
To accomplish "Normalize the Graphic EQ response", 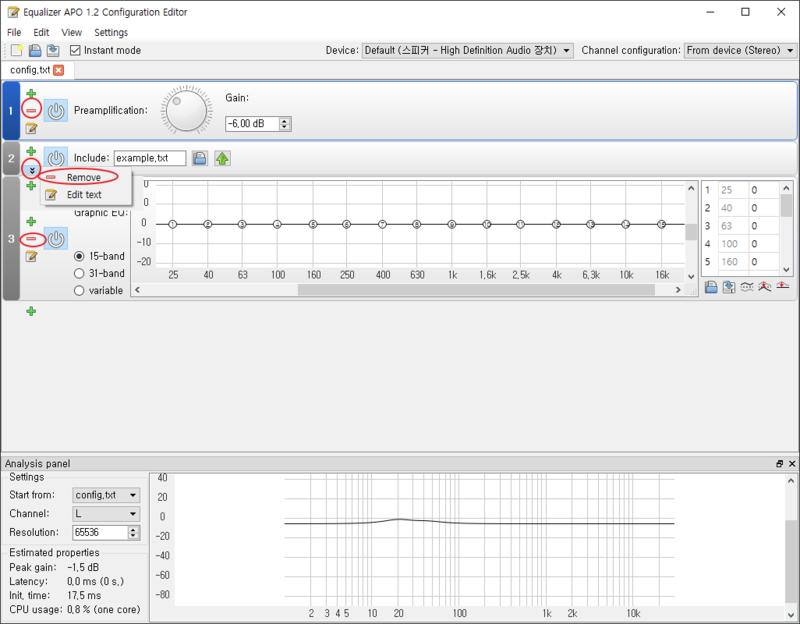I will pyautogui.click(x=764, y=287).
